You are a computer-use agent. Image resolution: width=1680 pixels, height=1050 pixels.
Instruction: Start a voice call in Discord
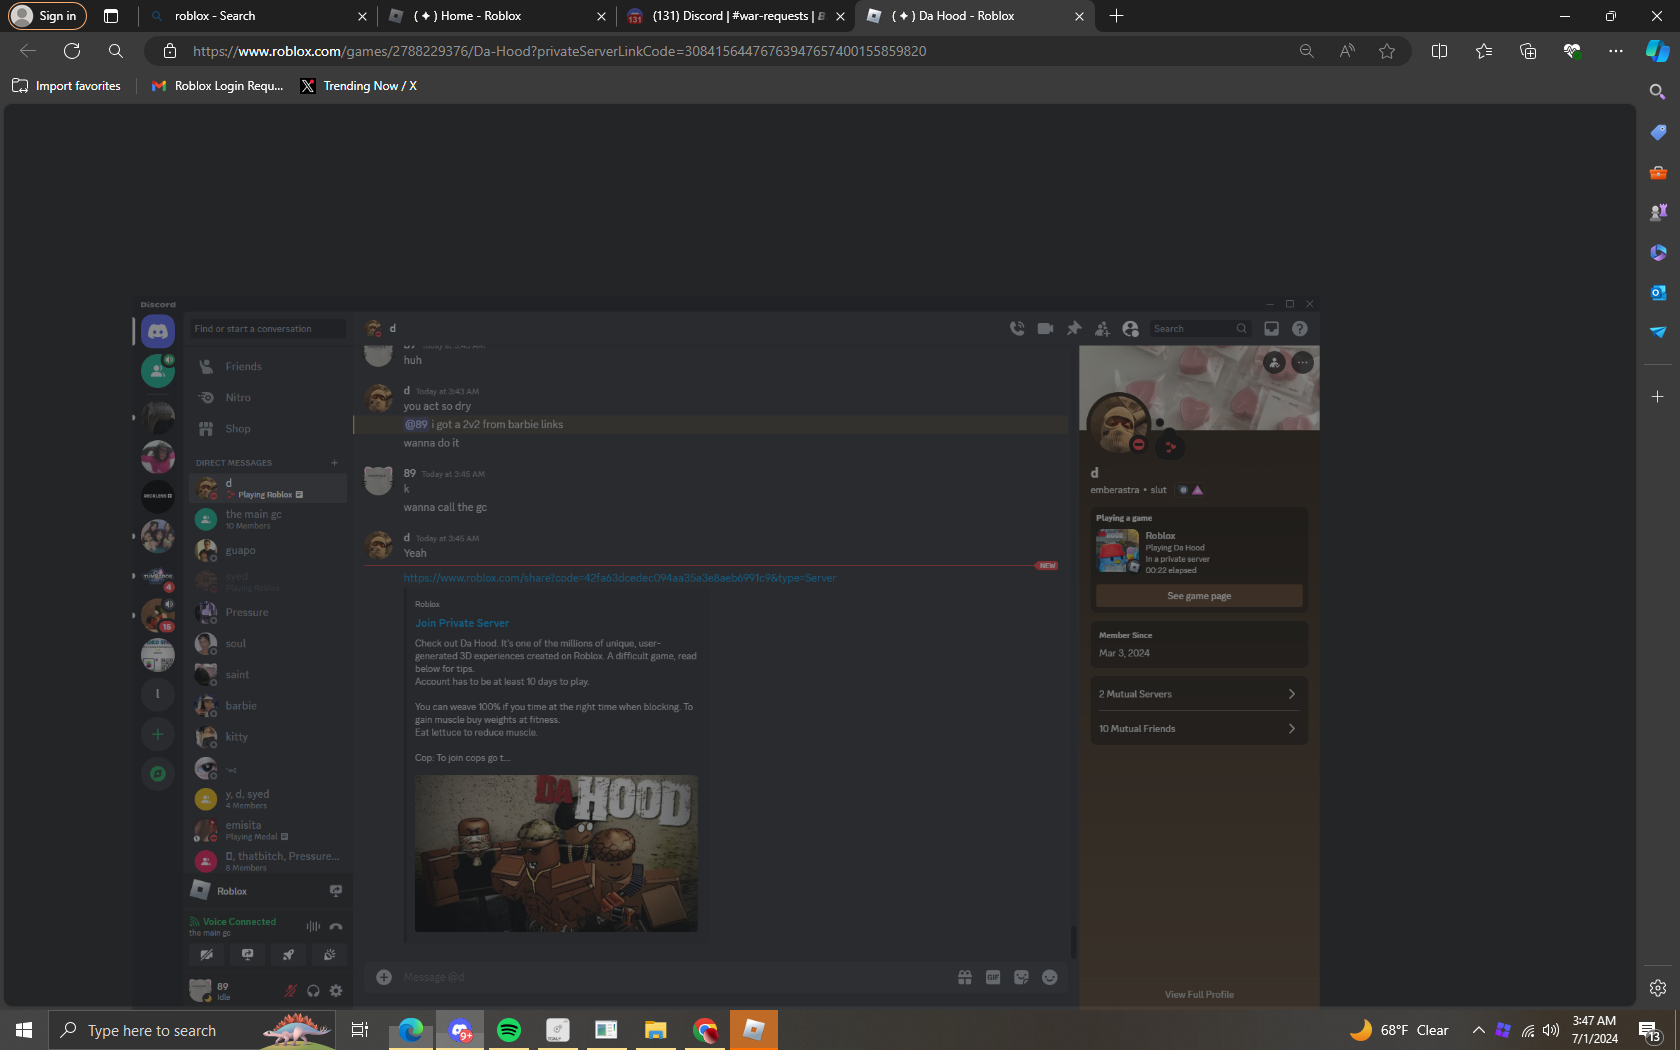point(1017,328)
